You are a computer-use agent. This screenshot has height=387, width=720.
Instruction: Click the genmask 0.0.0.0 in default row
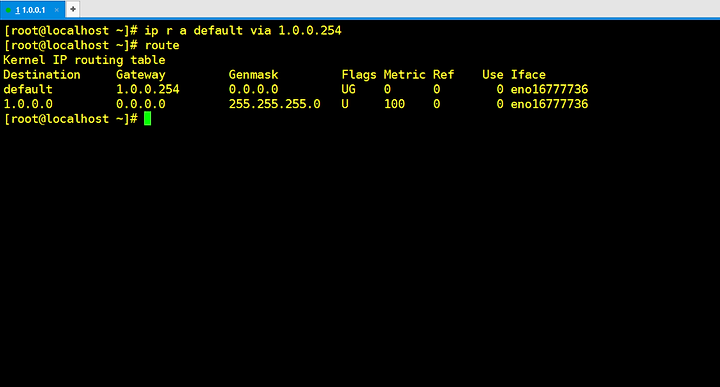253,90
